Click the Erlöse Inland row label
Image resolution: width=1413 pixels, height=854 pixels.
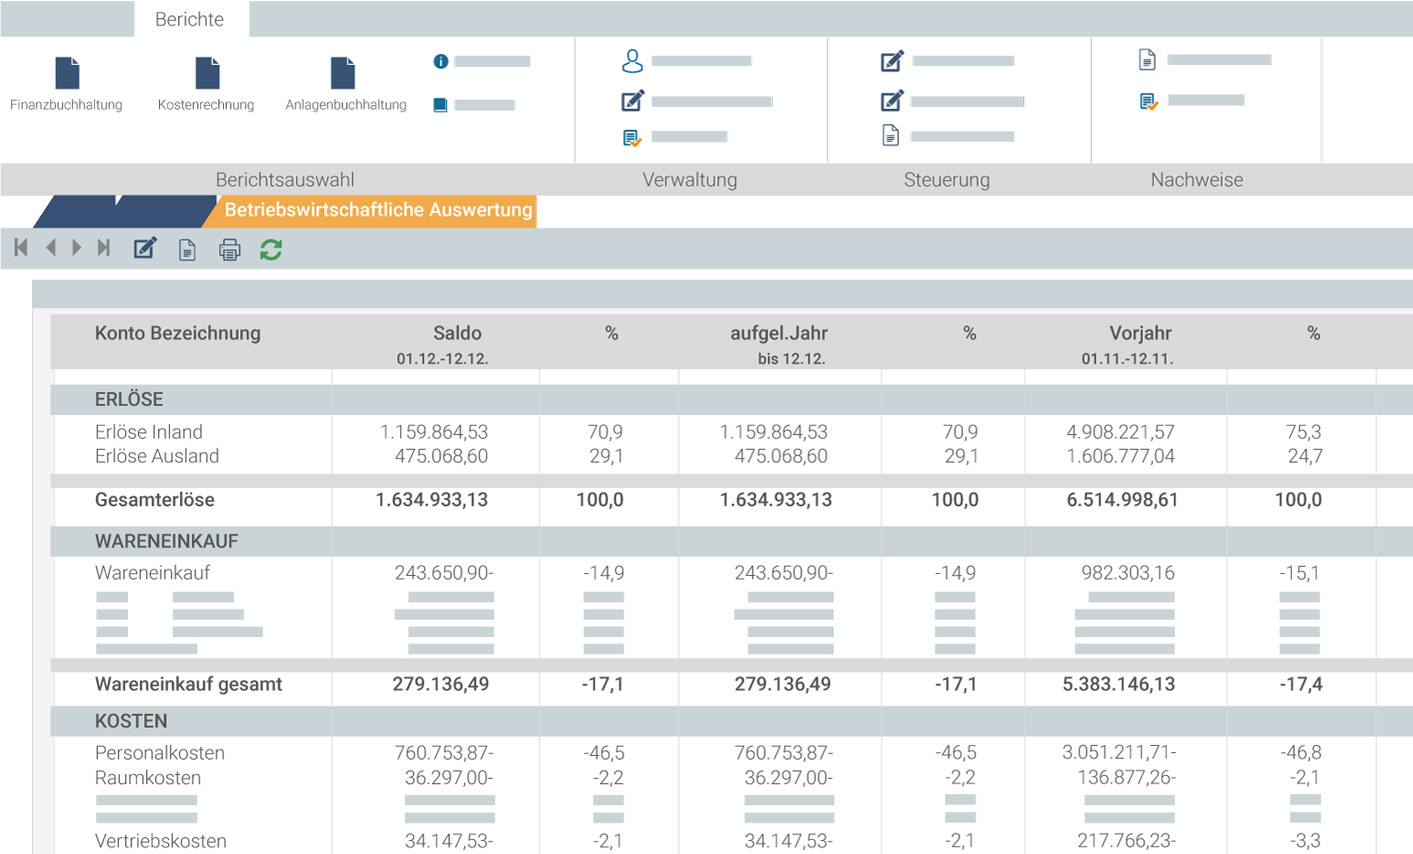pos(149,432)
